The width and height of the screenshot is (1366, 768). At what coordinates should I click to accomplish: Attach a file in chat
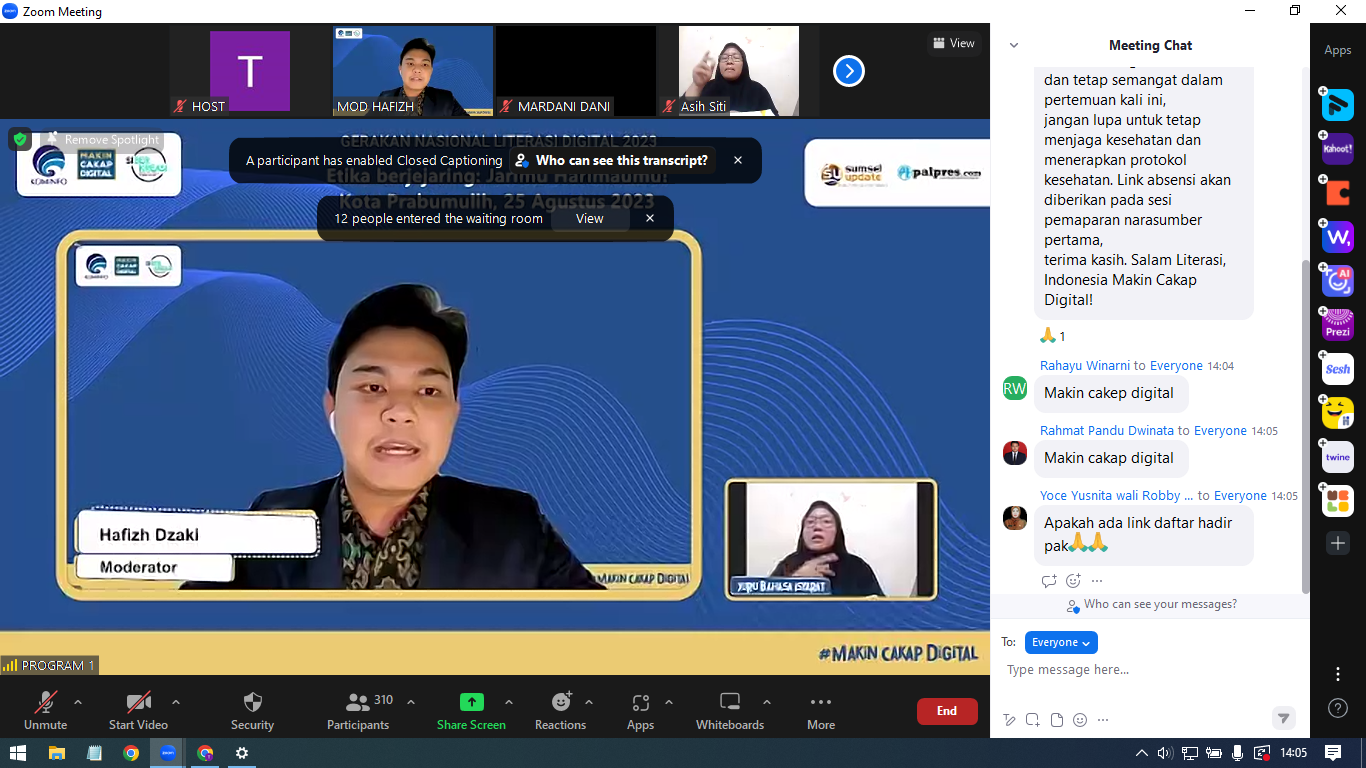click(1057, 720)
